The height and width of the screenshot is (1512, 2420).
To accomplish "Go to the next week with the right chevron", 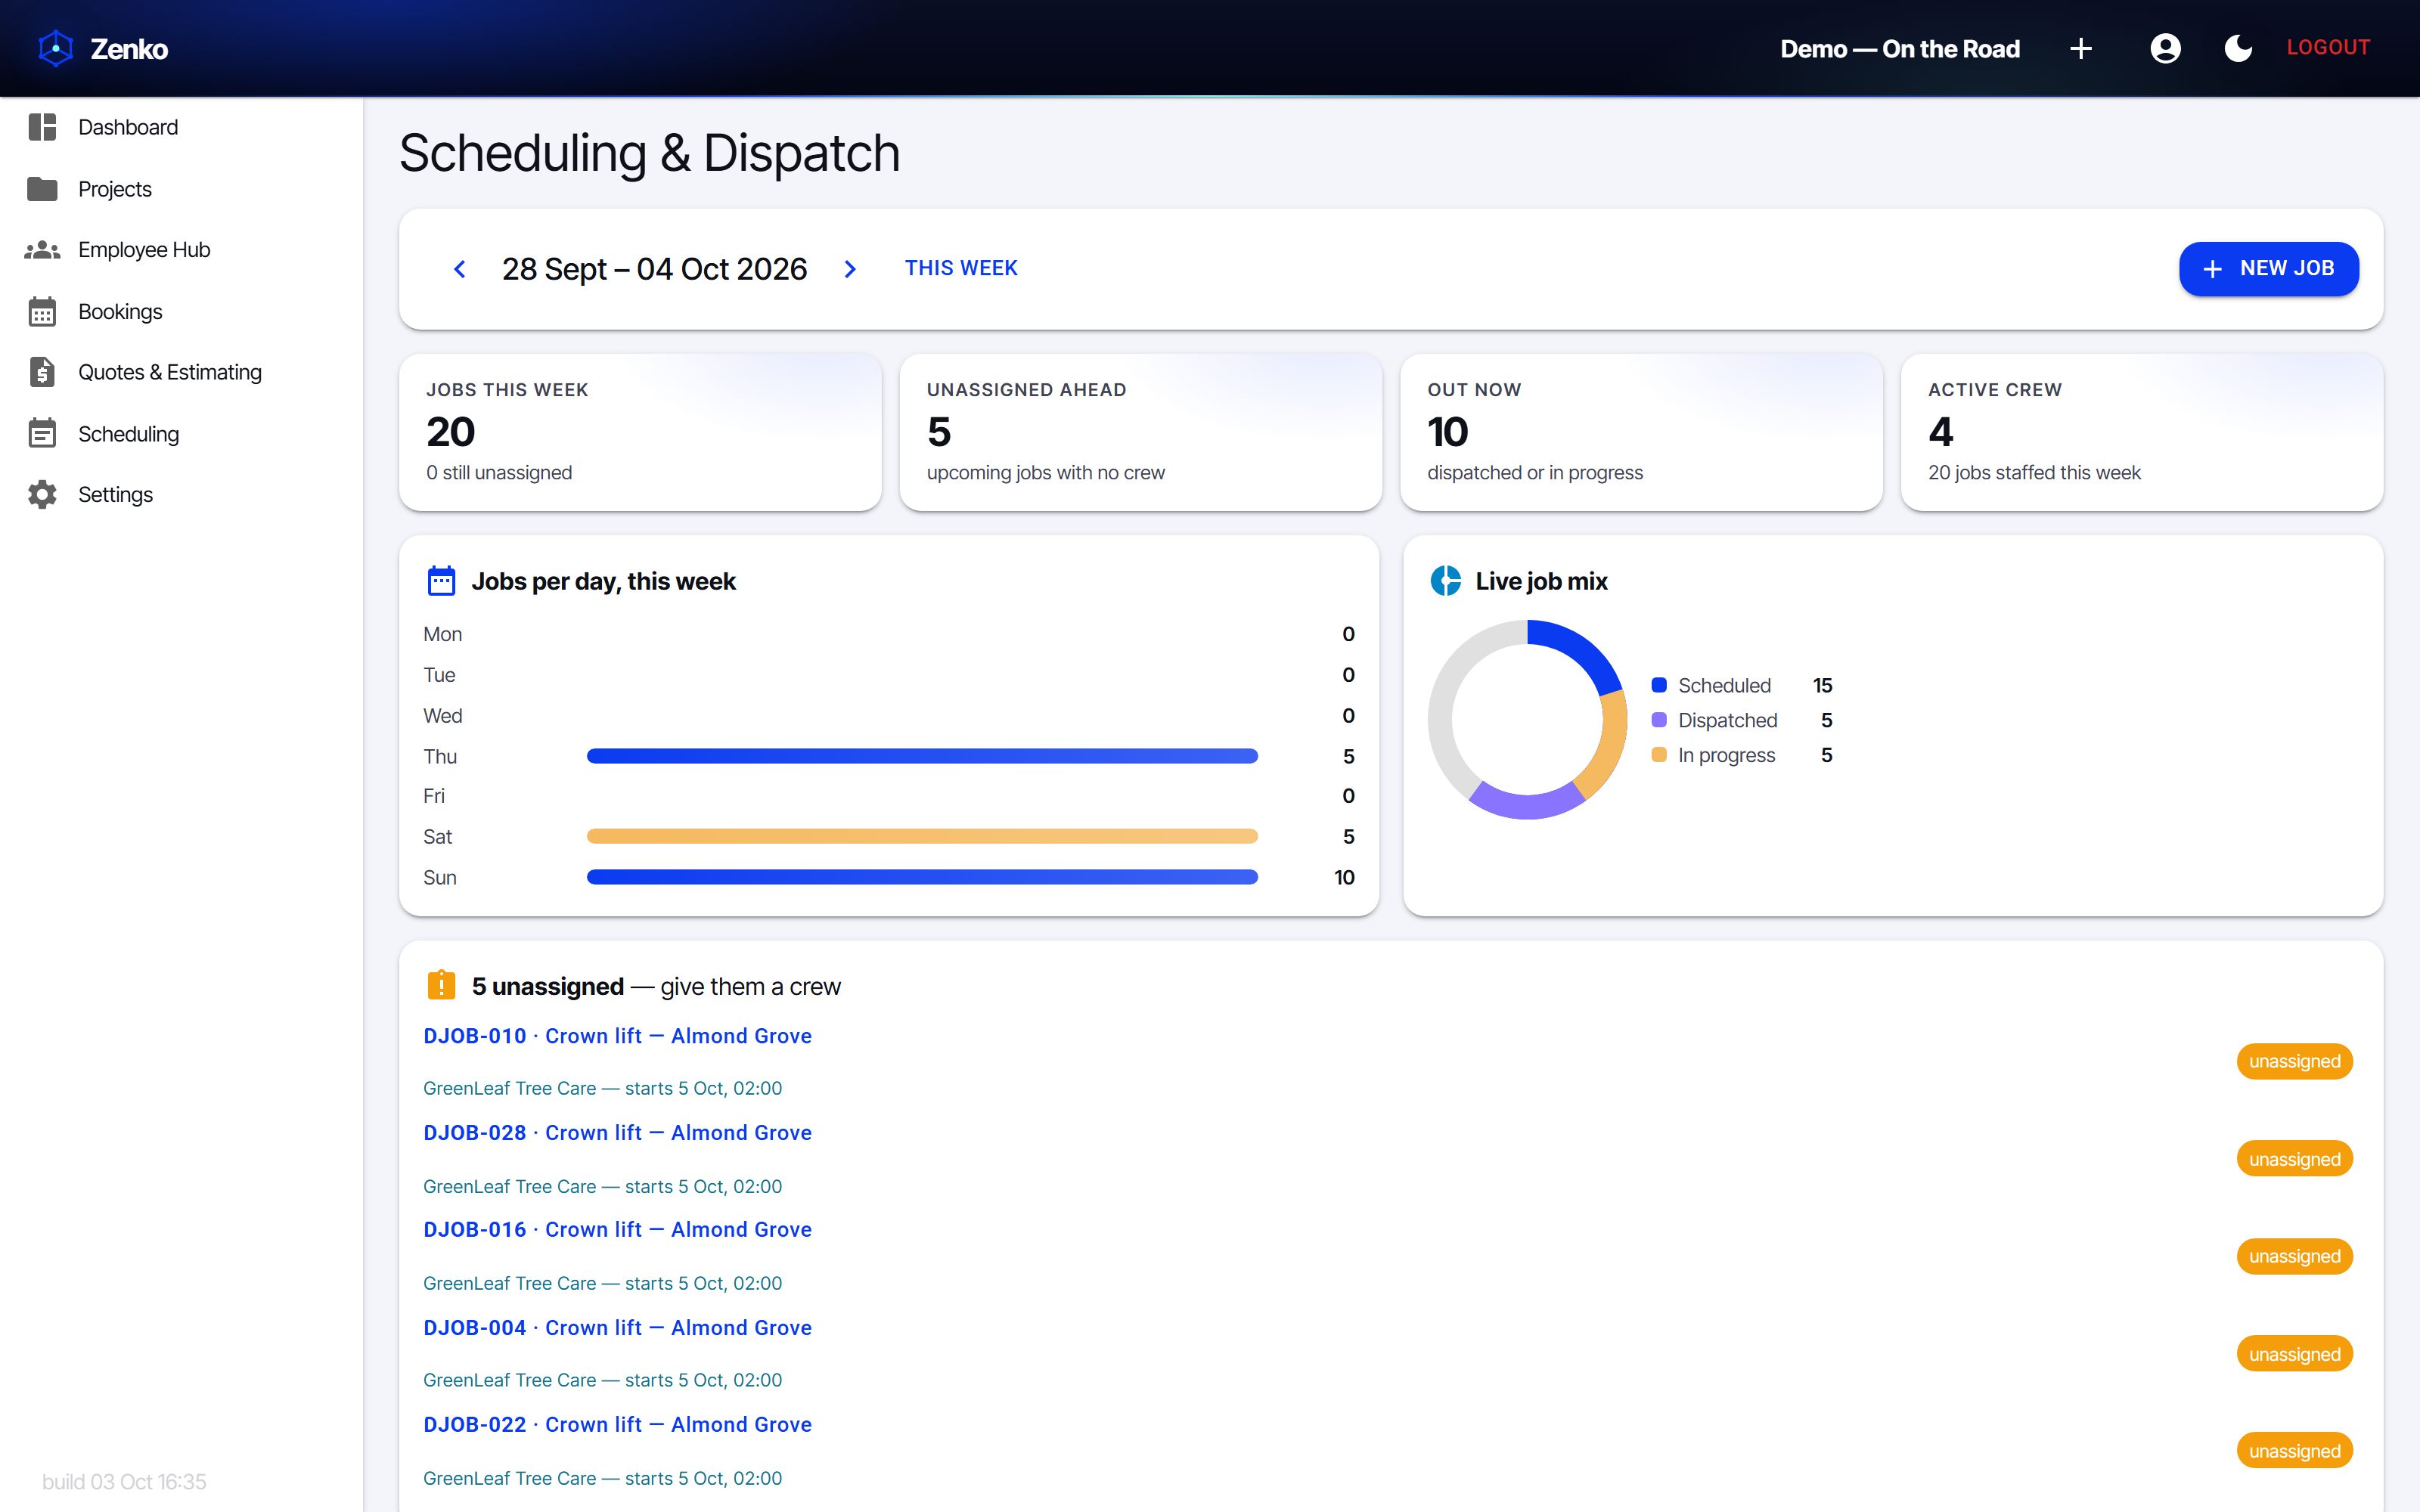I will point(850,269).
